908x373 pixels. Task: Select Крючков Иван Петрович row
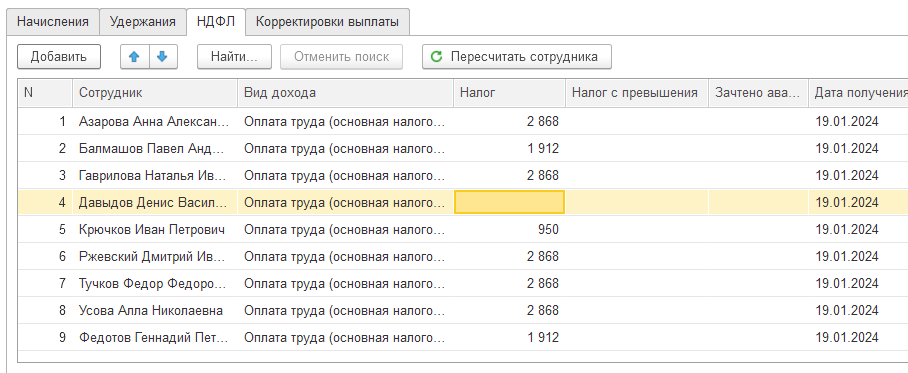click(463, 229)
